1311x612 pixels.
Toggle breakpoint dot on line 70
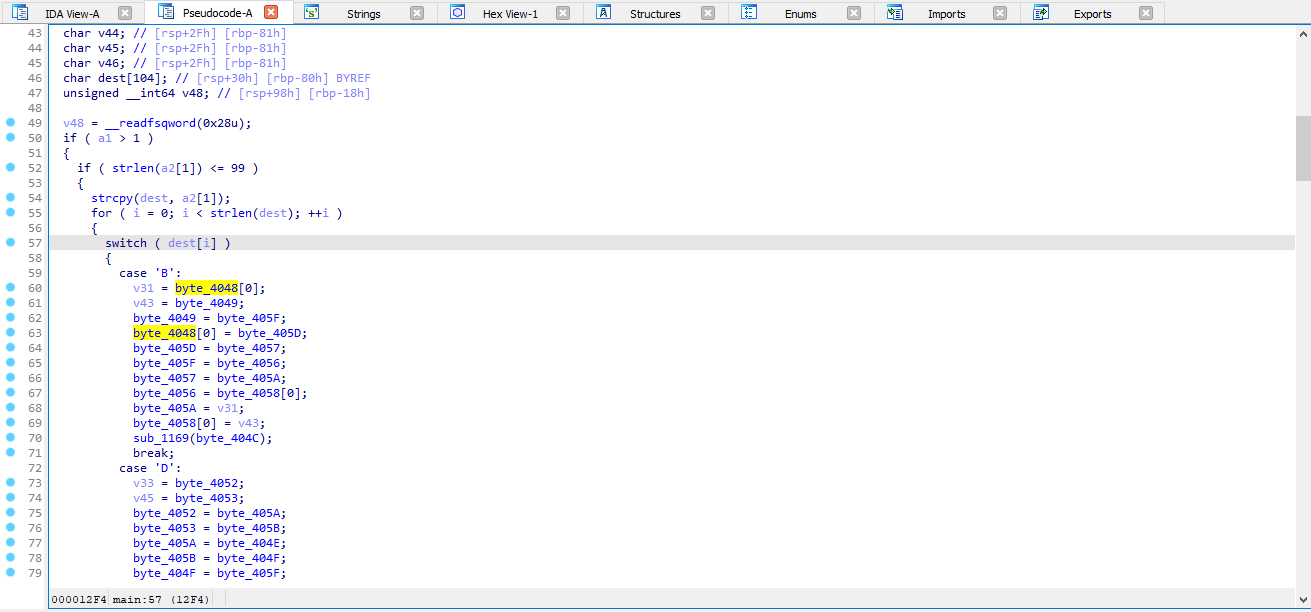(11, 438)
